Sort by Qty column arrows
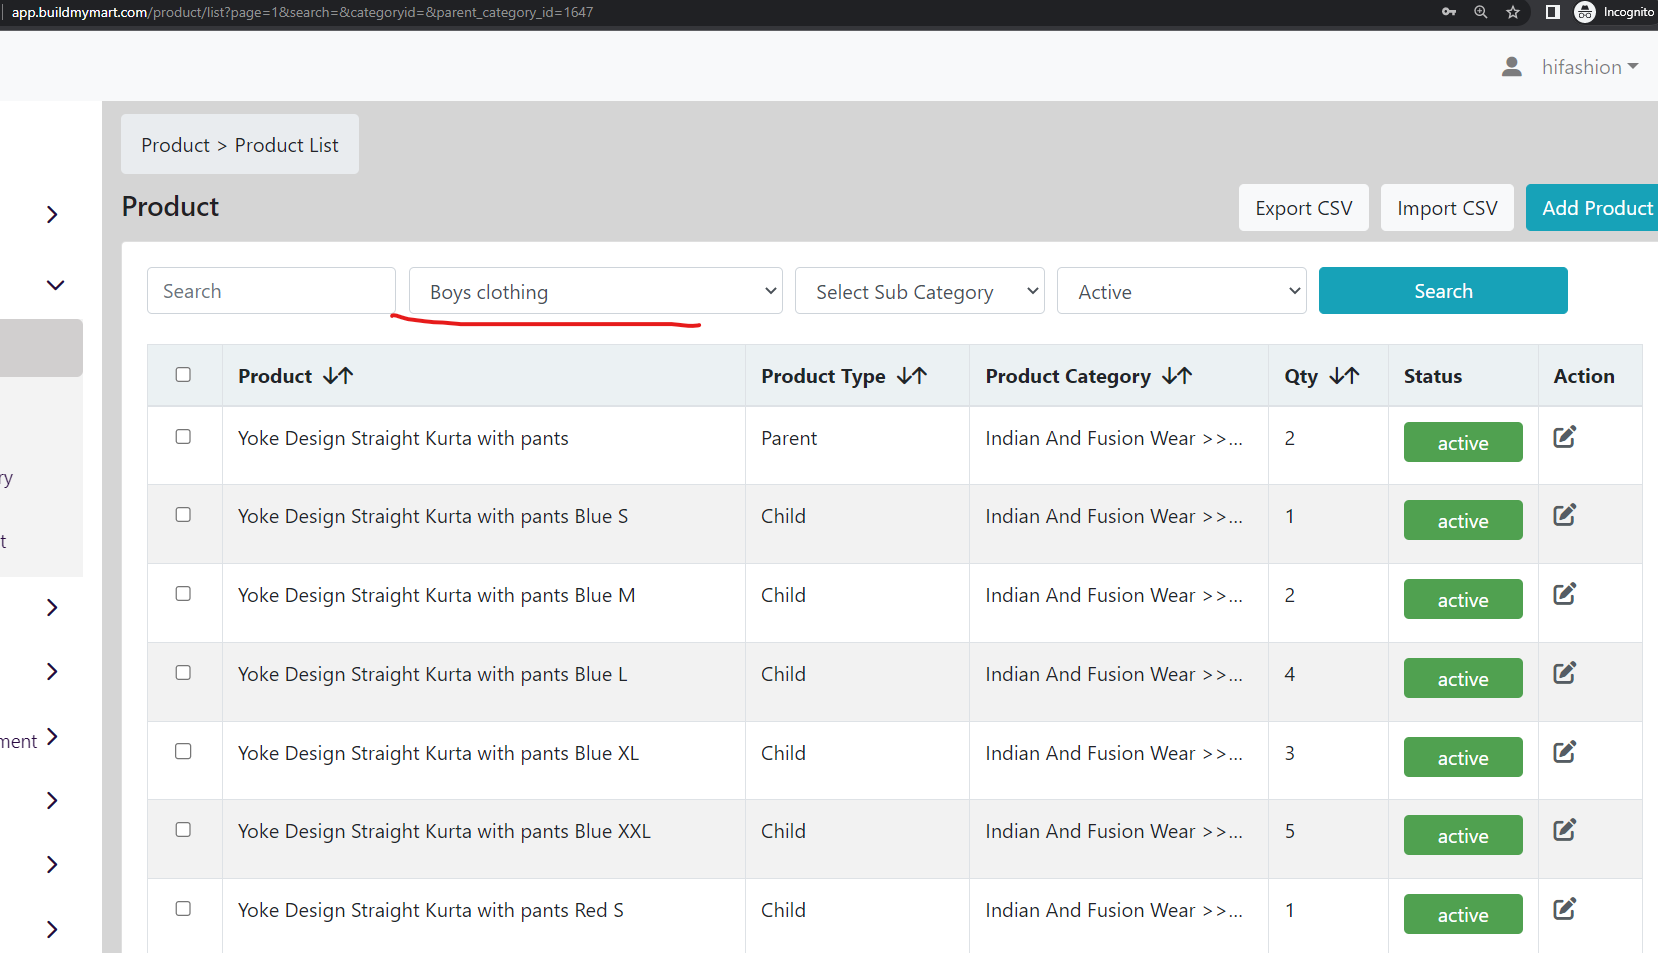Viewport: 1658px width, 953px height. pos(1344,376)
